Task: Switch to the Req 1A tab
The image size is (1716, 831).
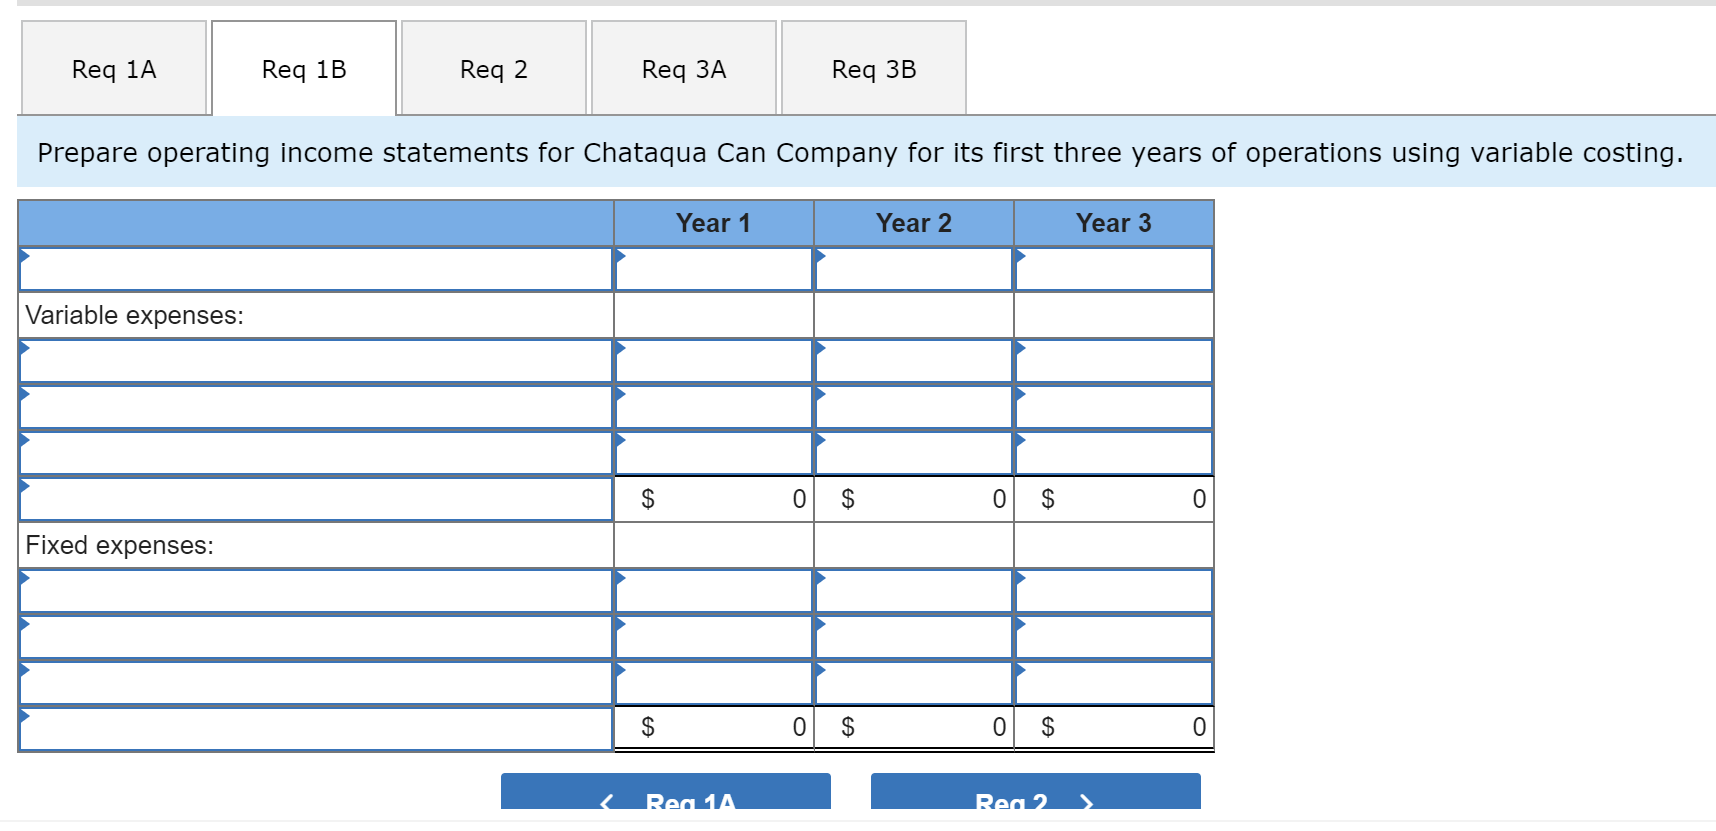Action: [x=112, y=67]
